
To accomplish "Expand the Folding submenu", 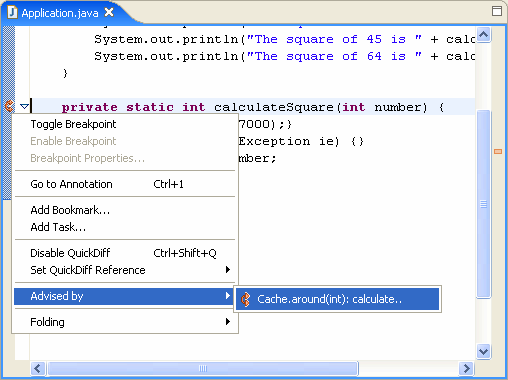I will coord(125,322).
